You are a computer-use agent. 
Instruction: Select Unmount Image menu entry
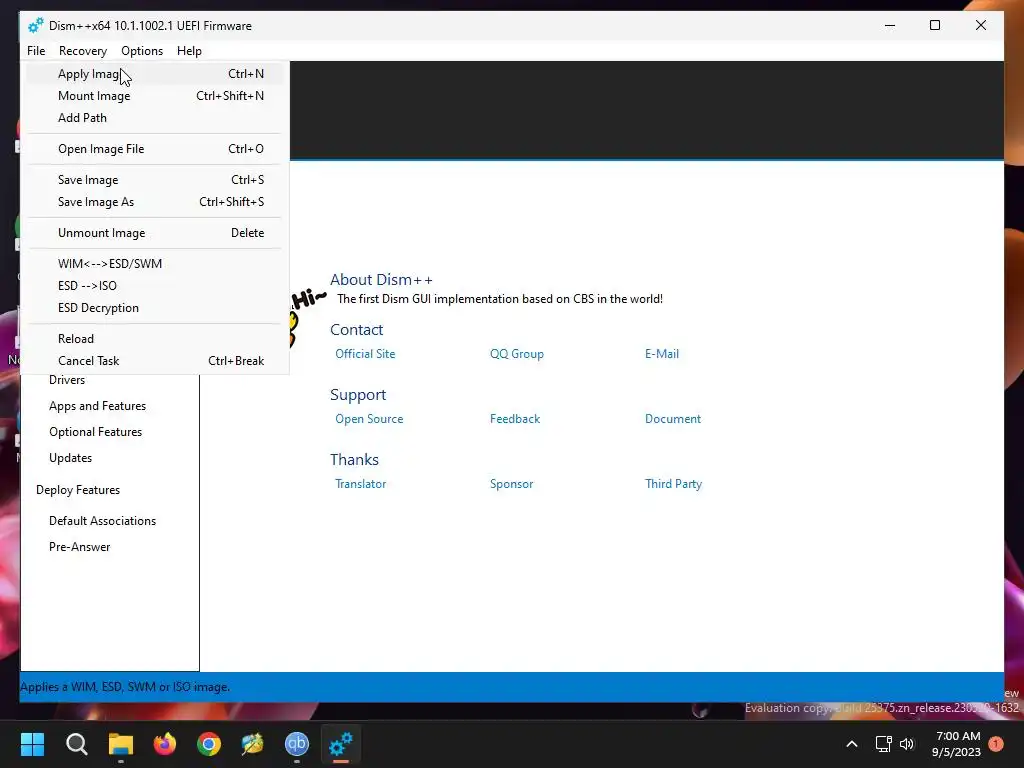(155, 232)
